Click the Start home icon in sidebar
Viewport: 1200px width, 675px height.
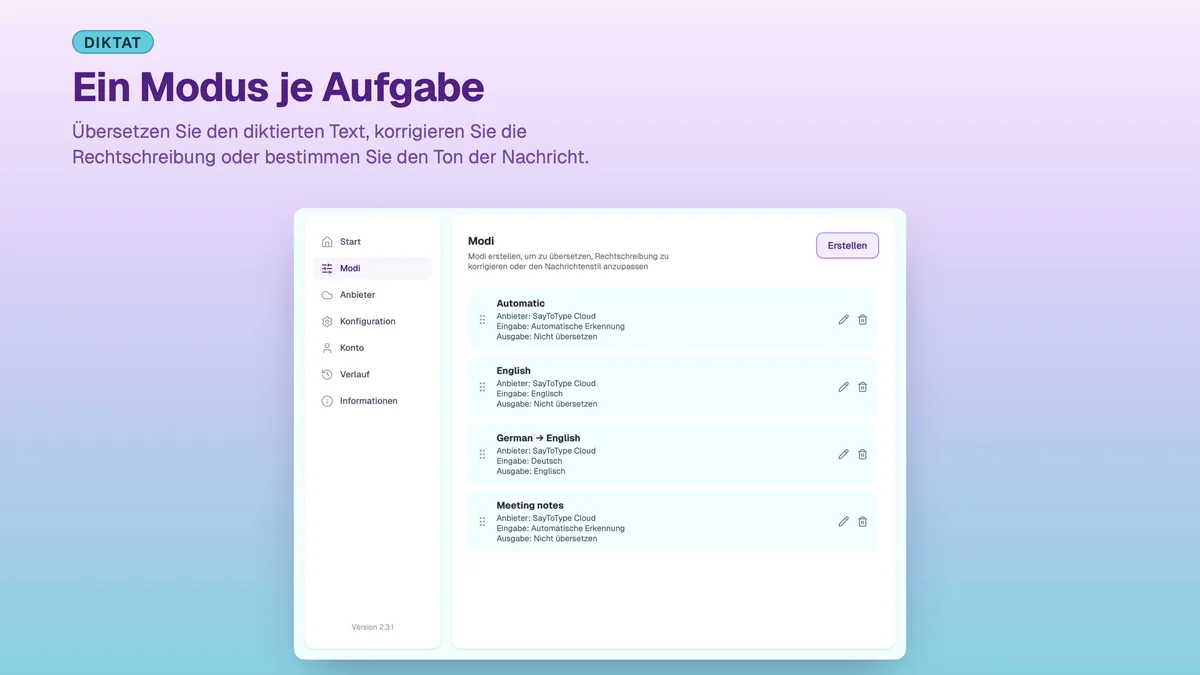coord(327,242)
